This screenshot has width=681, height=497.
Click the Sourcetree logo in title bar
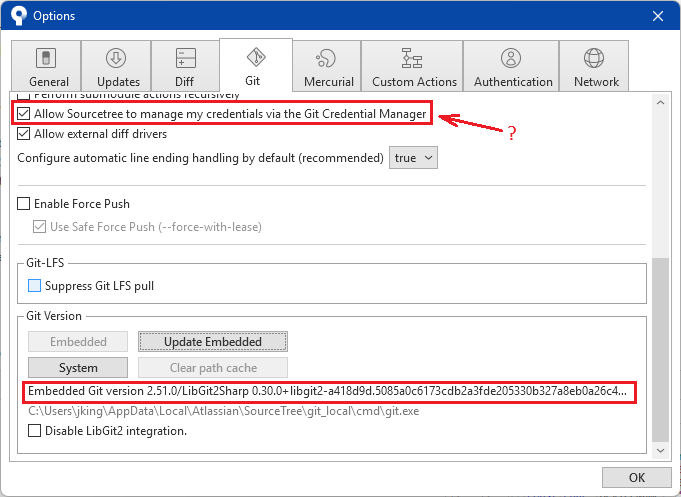tap(19, 16)
